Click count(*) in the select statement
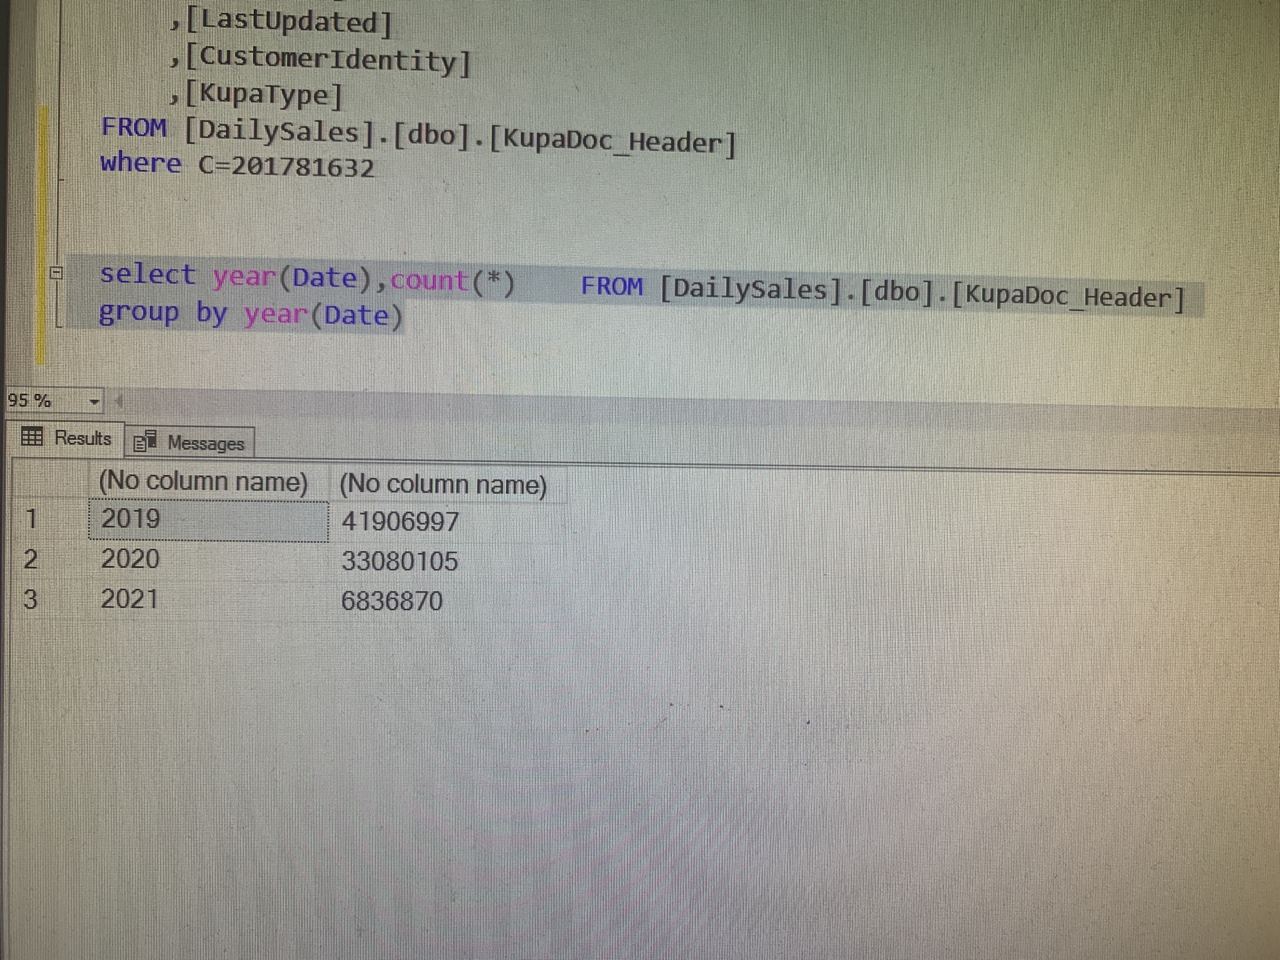Screen dimensions: 1280x960 pos(452,281)
